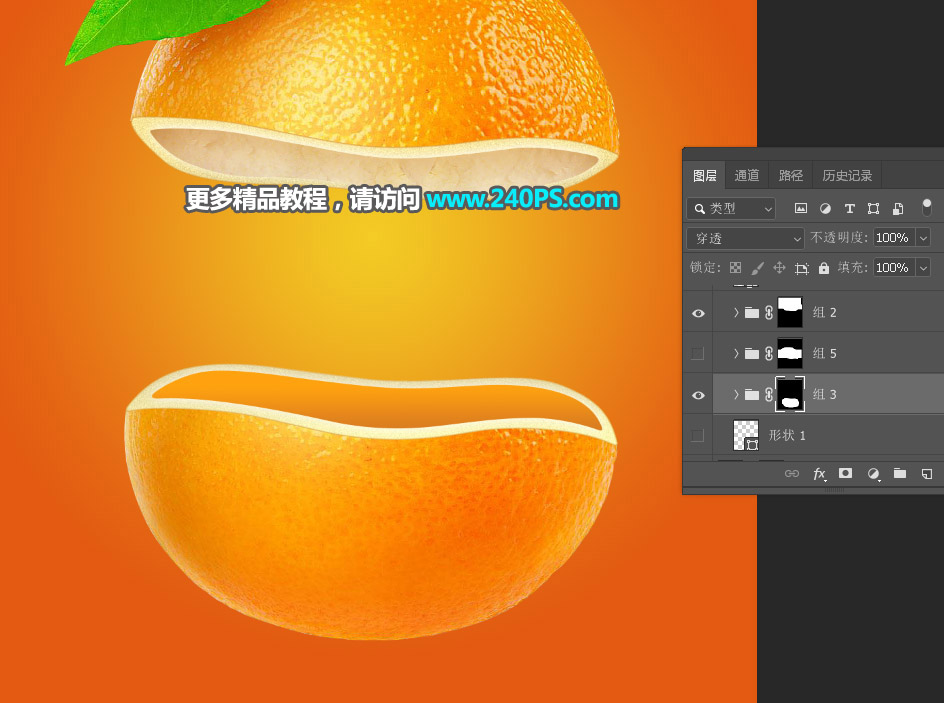Filter layers by smart object icon

(898, 208)
